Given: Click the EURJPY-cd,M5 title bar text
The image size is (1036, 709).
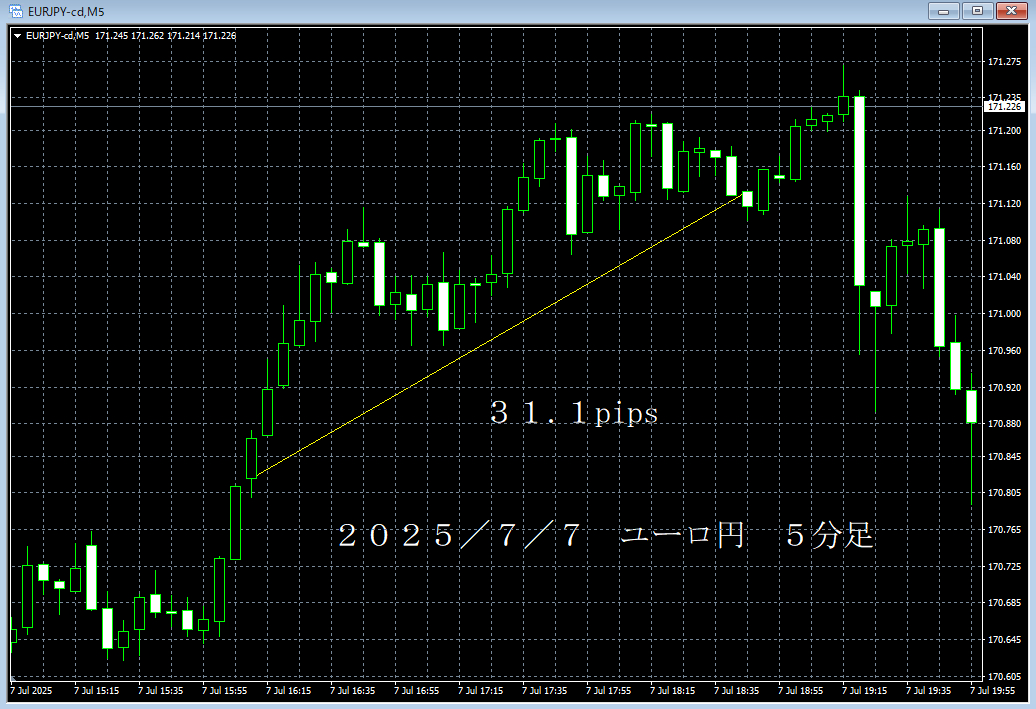Looking at the screenshot, I should click(66, 11).
